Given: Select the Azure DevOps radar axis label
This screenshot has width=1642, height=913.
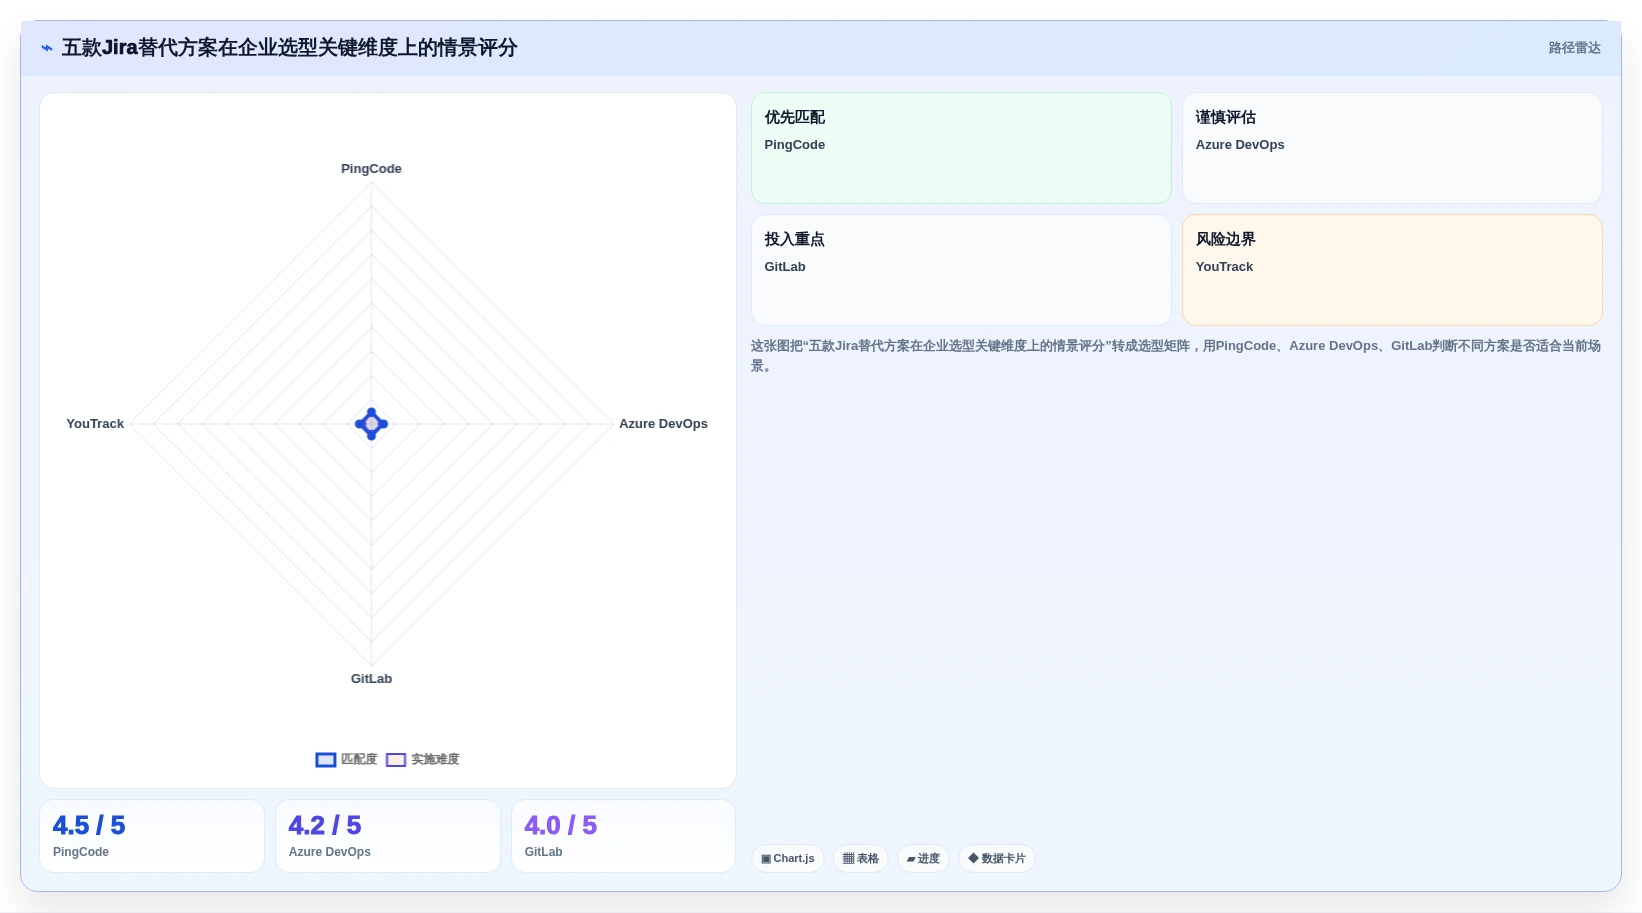Looking at the screenshot, I should 663,424.
